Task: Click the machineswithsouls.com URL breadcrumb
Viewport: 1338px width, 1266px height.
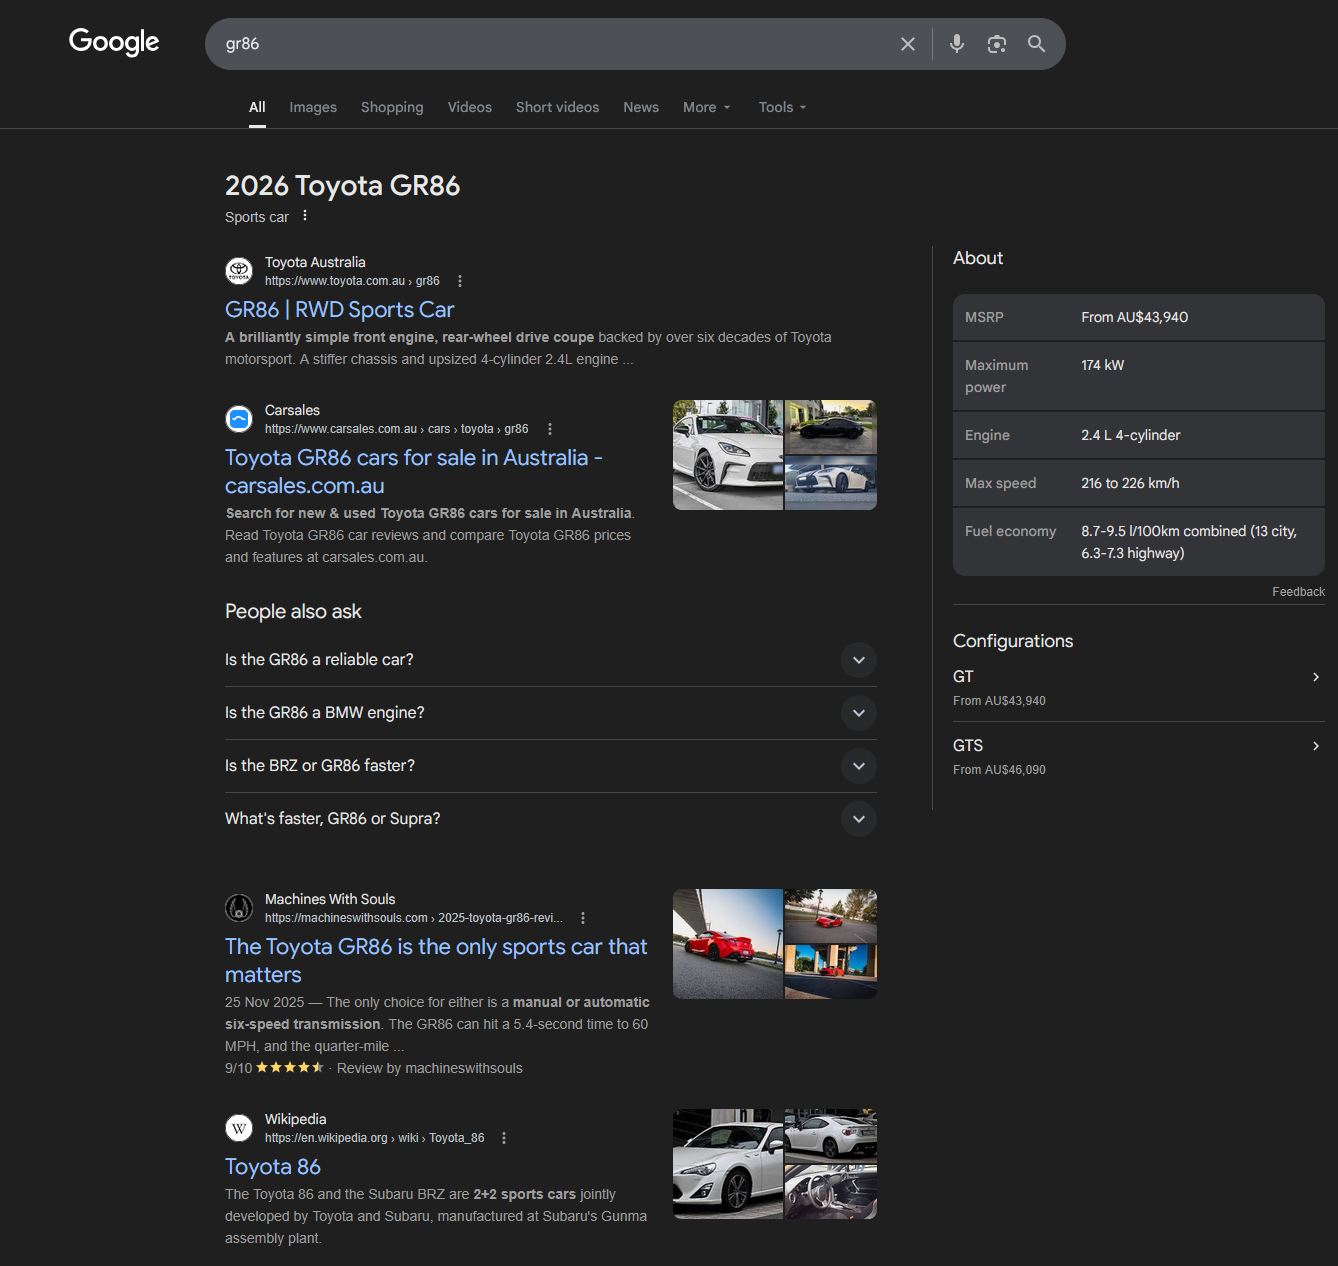Action: 414,918
